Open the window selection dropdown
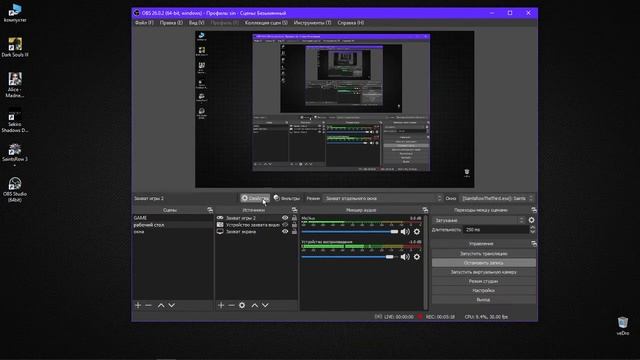Image resolution: width=640 pixels, height=360 pixels. point(497,198)
